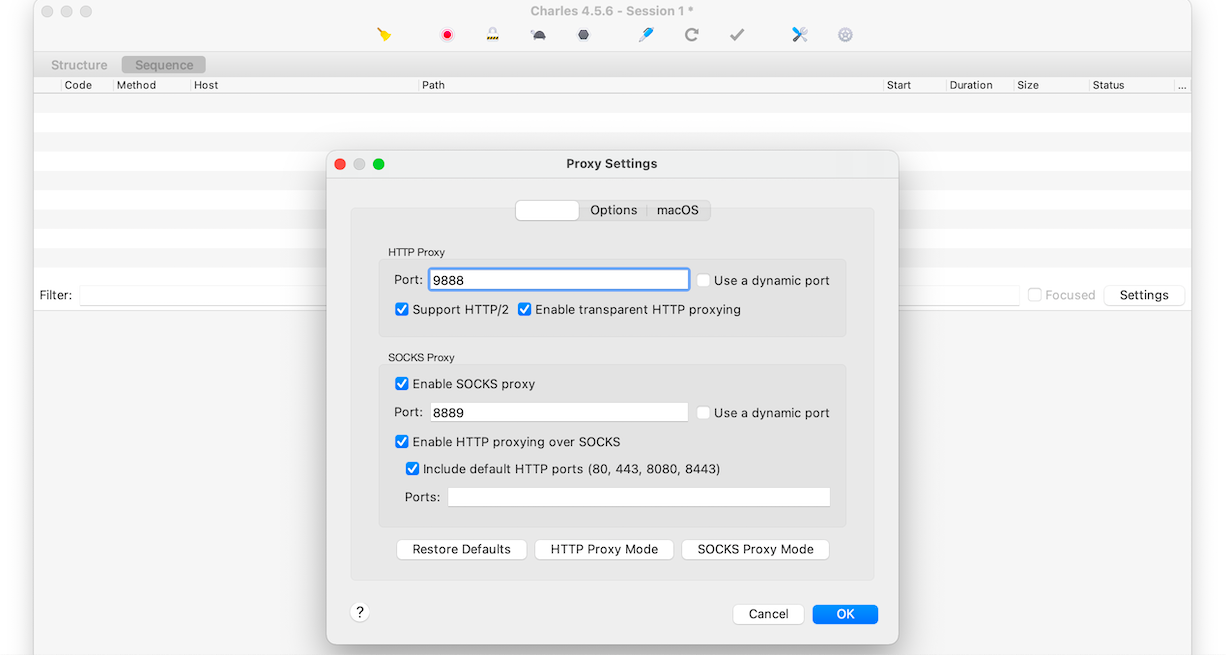
Task: Toggle the Focused checkbox in main window
Action: (1035, 295)
